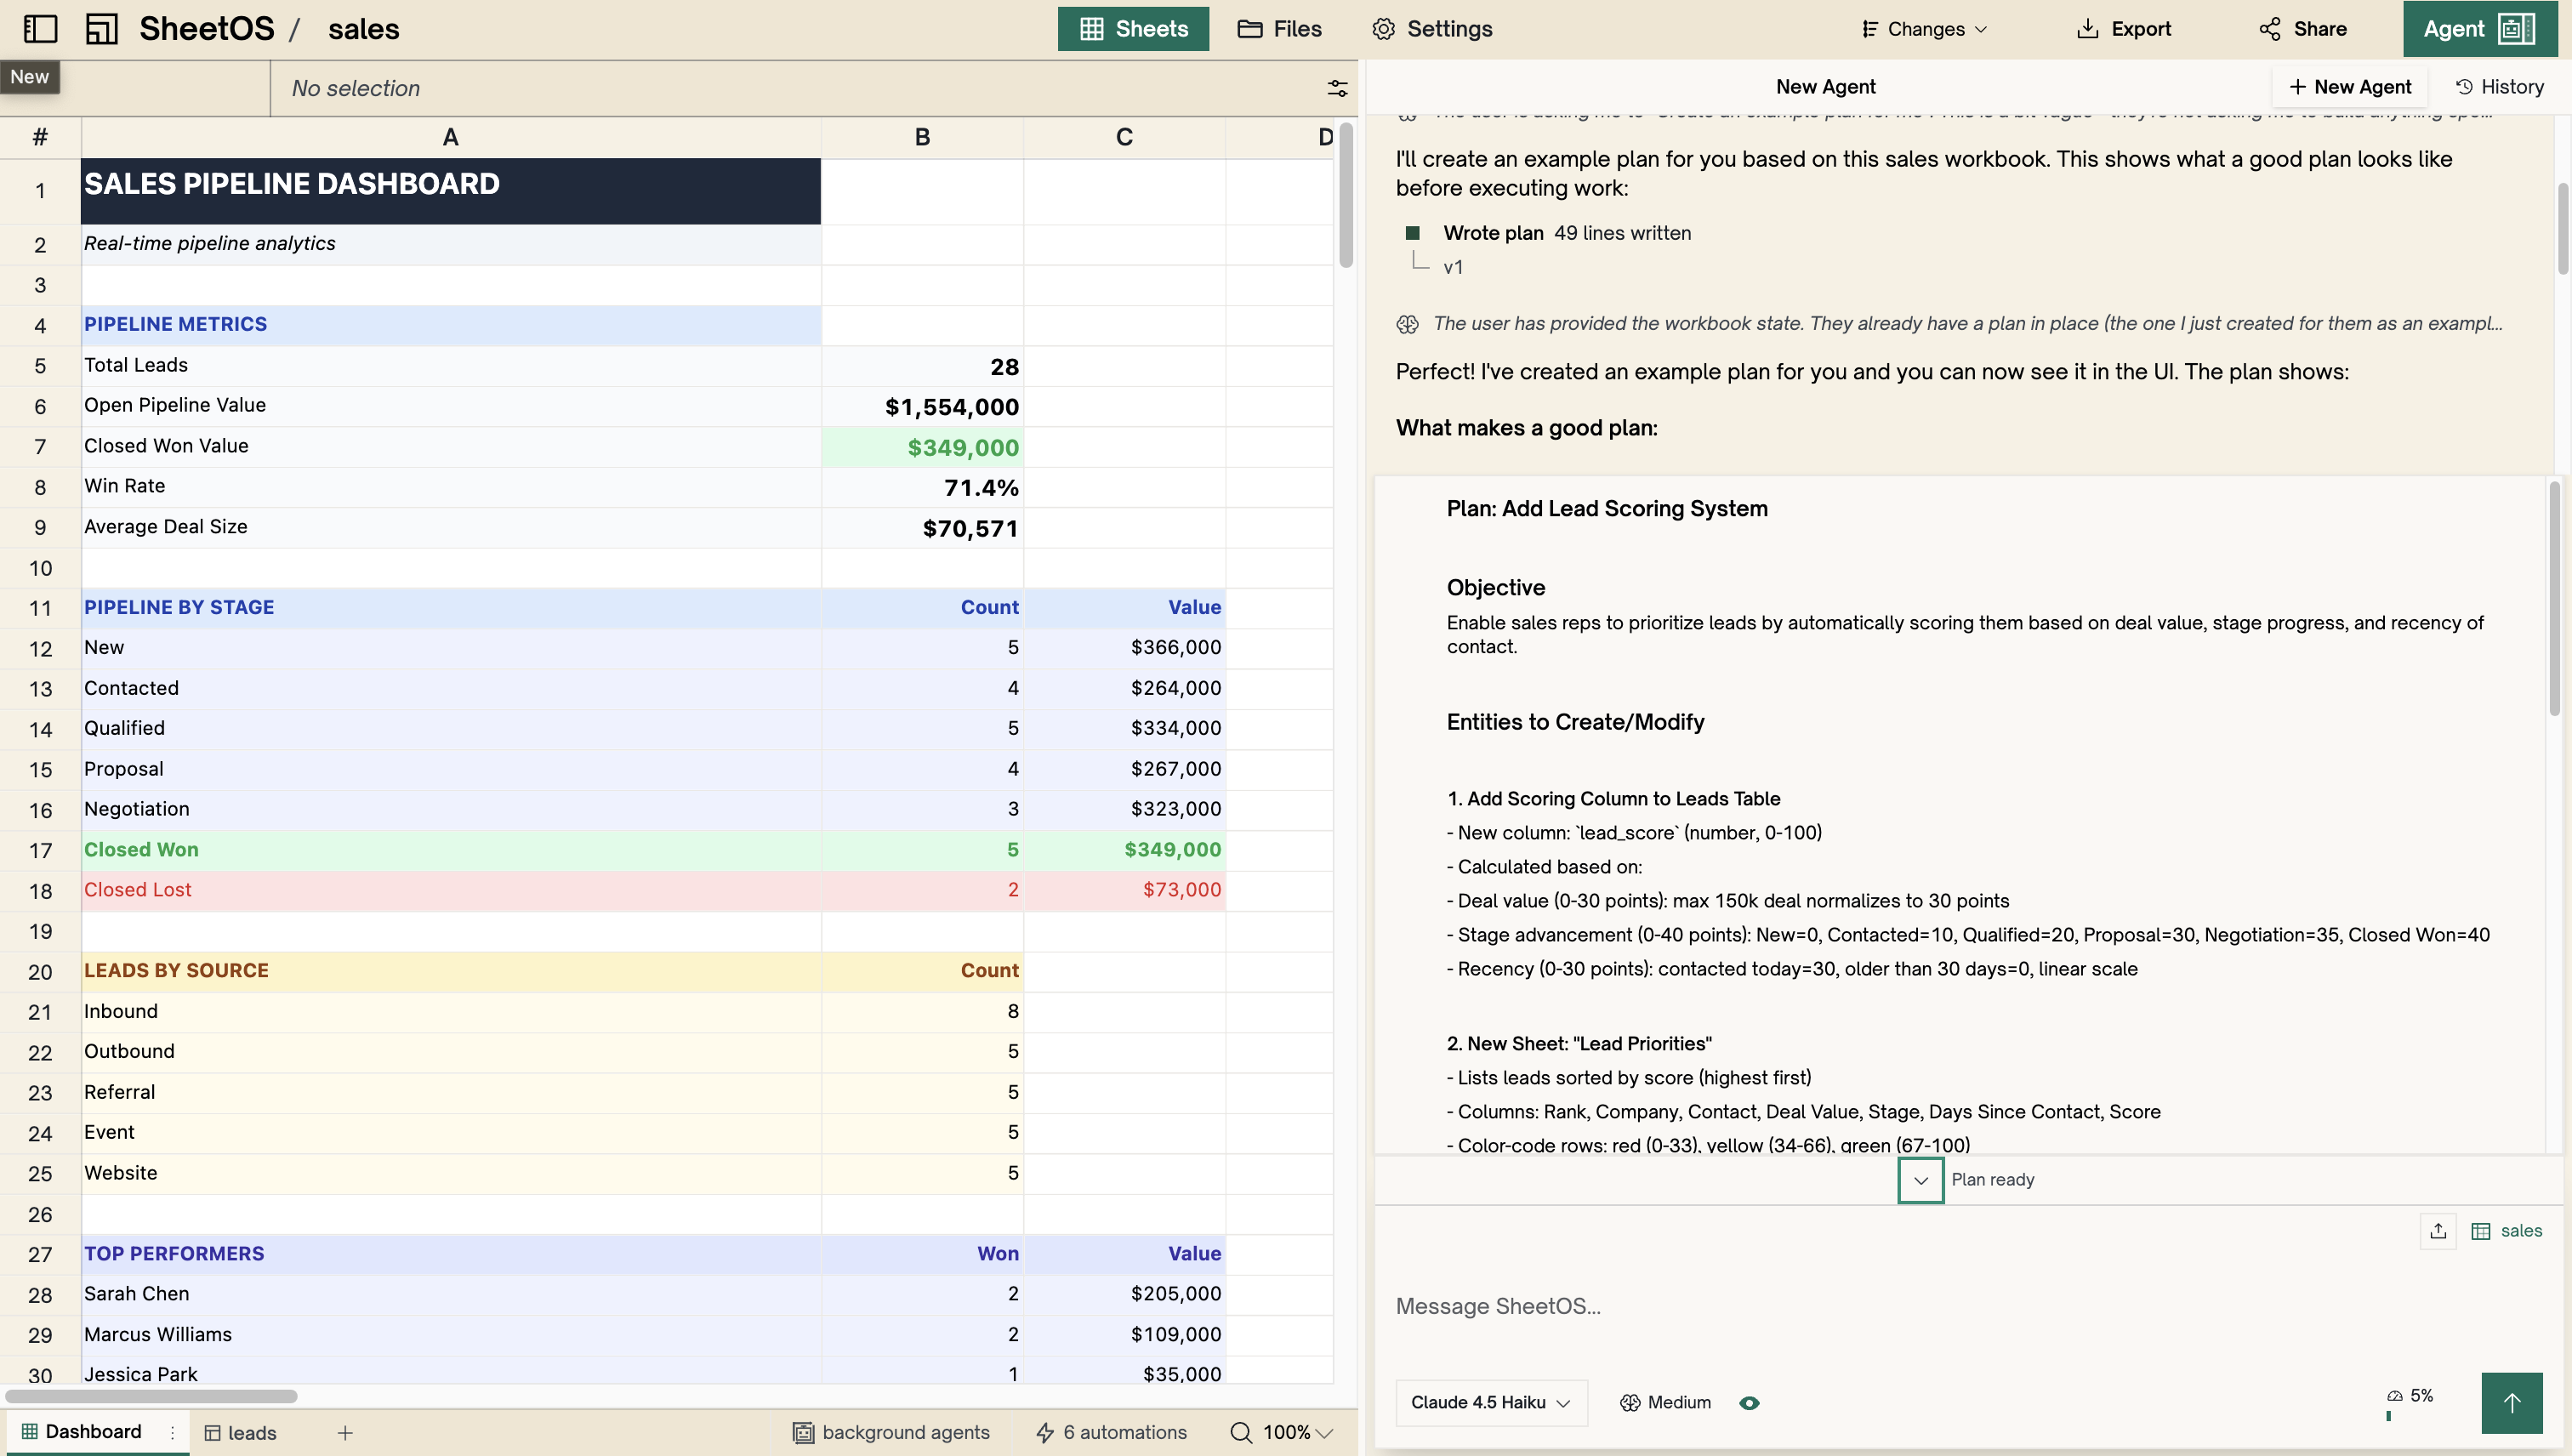2572x1456 pixels.
Task: Expand the Changes dropdown menu
Action: click(1924, 29)
